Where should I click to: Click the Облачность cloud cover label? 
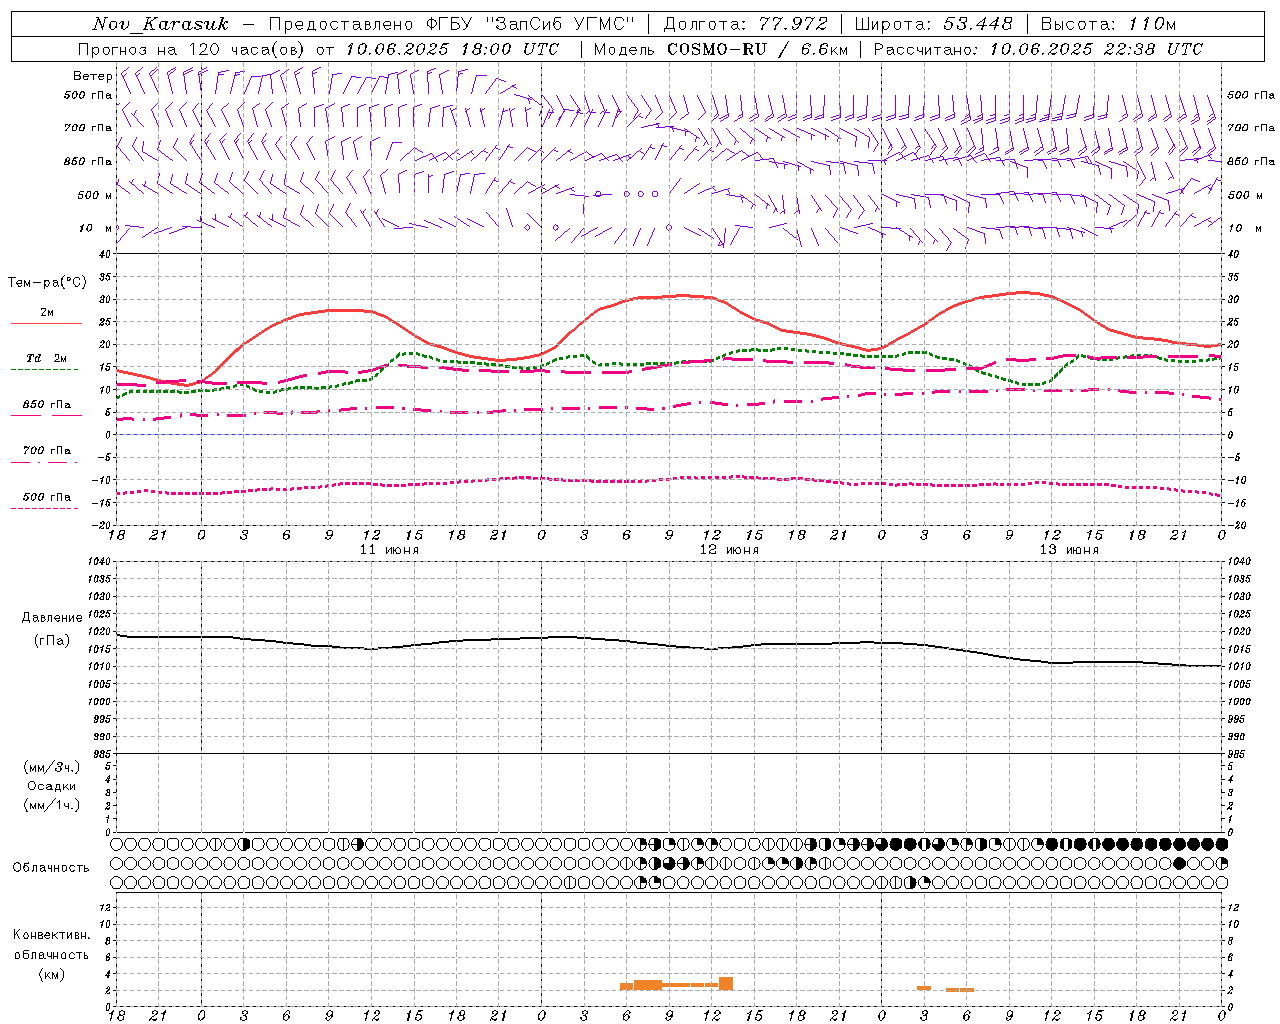[51, 867]
